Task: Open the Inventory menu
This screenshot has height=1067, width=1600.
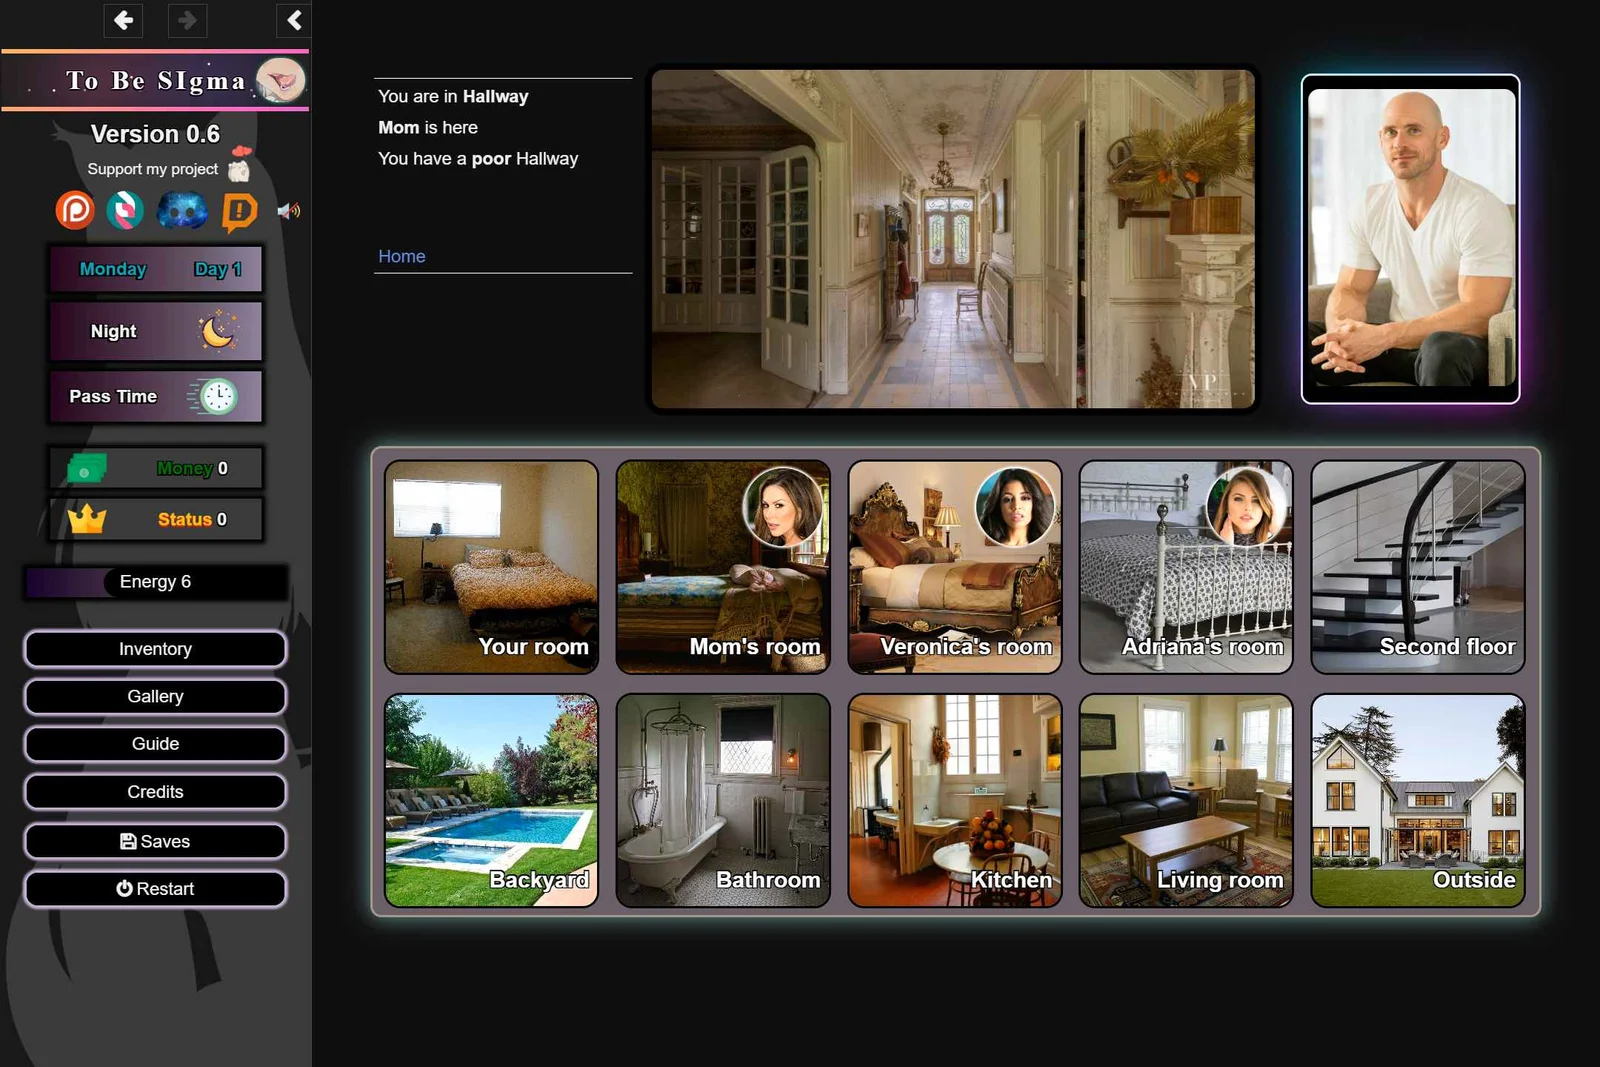Action: [155, 649]
